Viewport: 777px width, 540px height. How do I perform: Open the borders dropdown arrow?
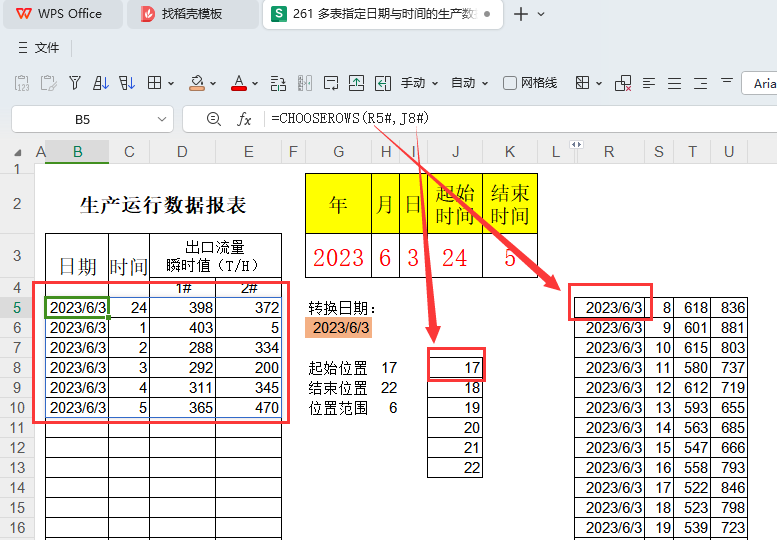point(171,83)
